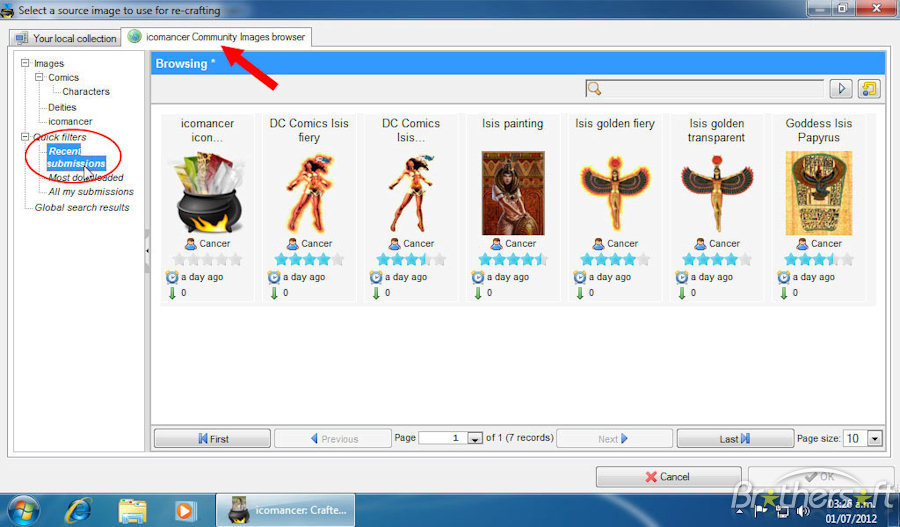Screen dimensions: 900x527
Task: Switch to Your local collection tab
Action: pyautogui.click(x=66, y=38)
